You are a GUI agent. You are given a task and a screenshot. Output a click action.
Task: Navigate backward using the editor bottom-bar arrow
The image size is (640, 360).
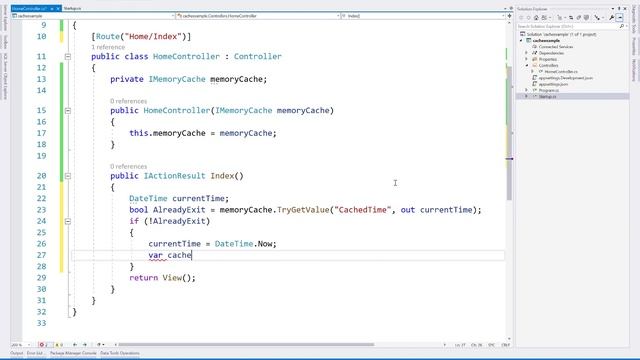pyautogui.click(x=75, y=345)
